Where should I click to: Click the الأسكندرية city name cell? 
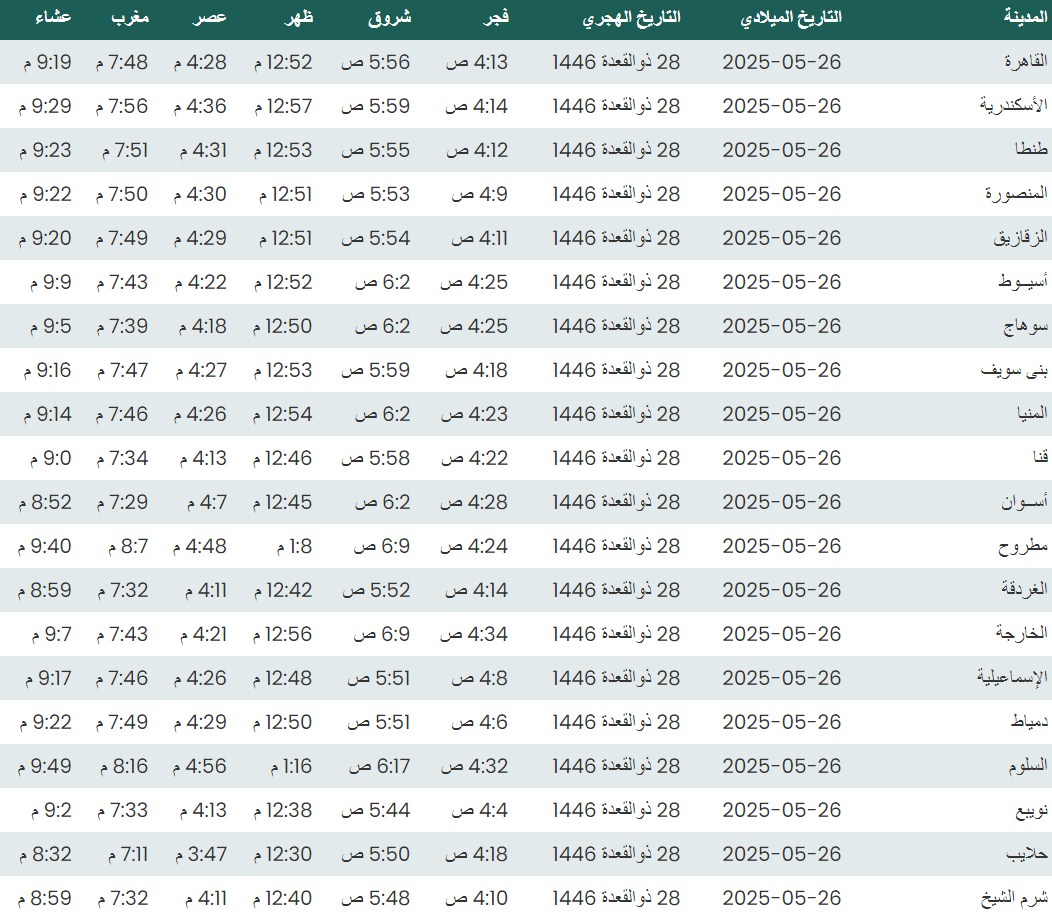(1014, 106)
